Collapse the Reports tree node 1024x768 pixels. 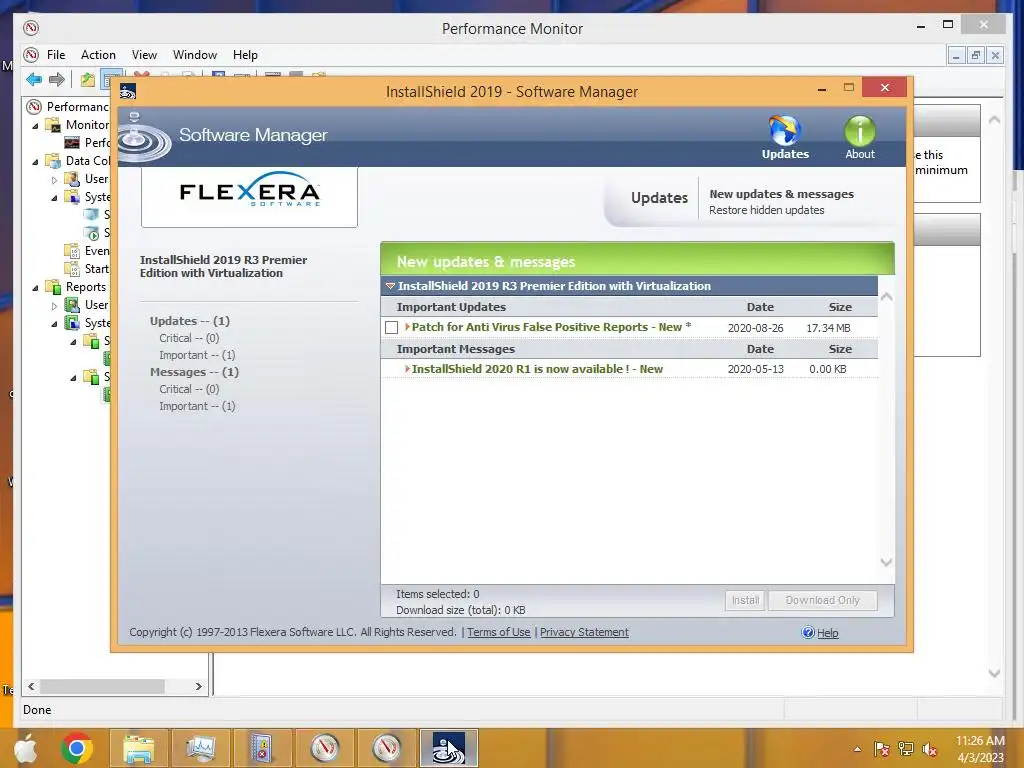pos(35,287)
